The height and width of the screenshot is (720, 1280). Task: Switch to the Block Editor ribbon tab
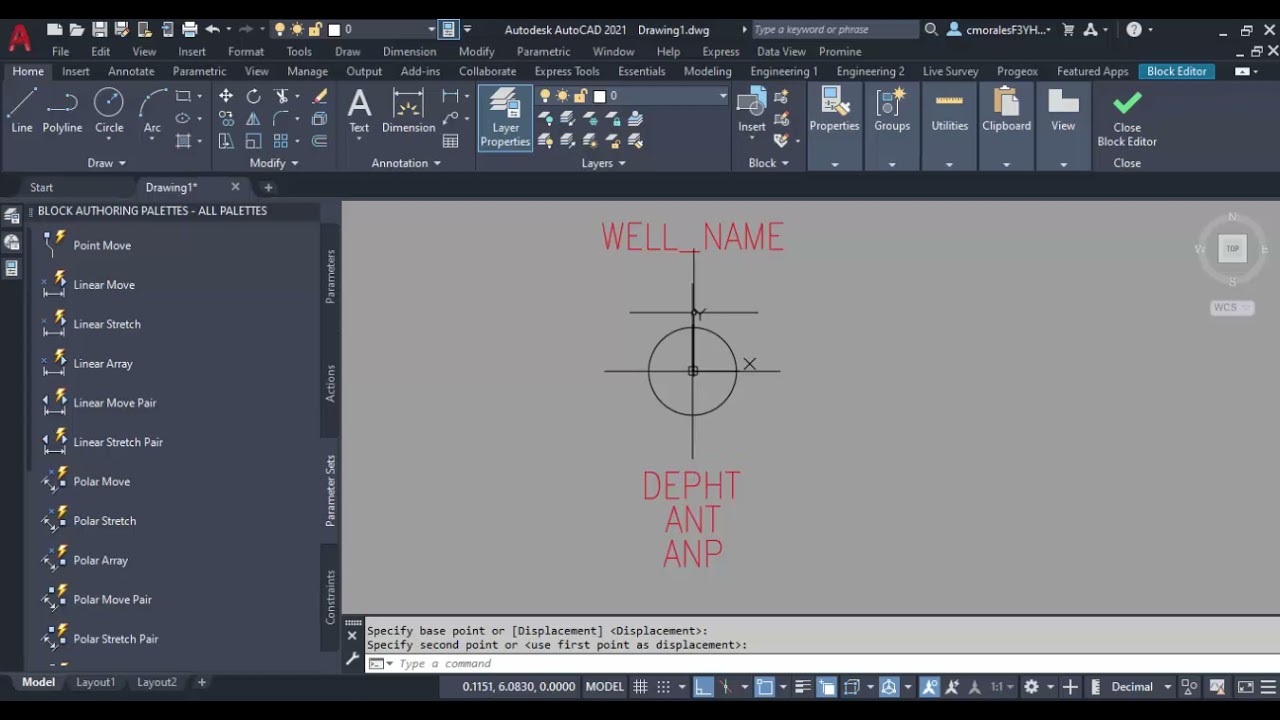click(x=1177, y=71)
